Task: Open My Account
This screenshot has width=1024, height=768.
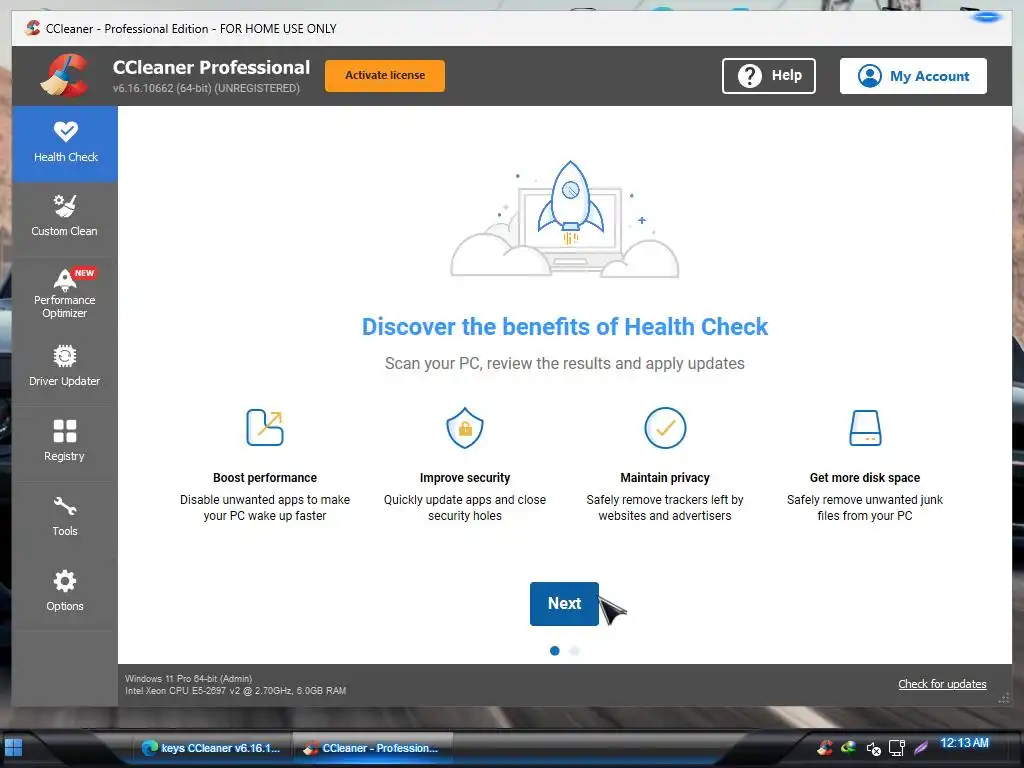Action: click(913, 76)
